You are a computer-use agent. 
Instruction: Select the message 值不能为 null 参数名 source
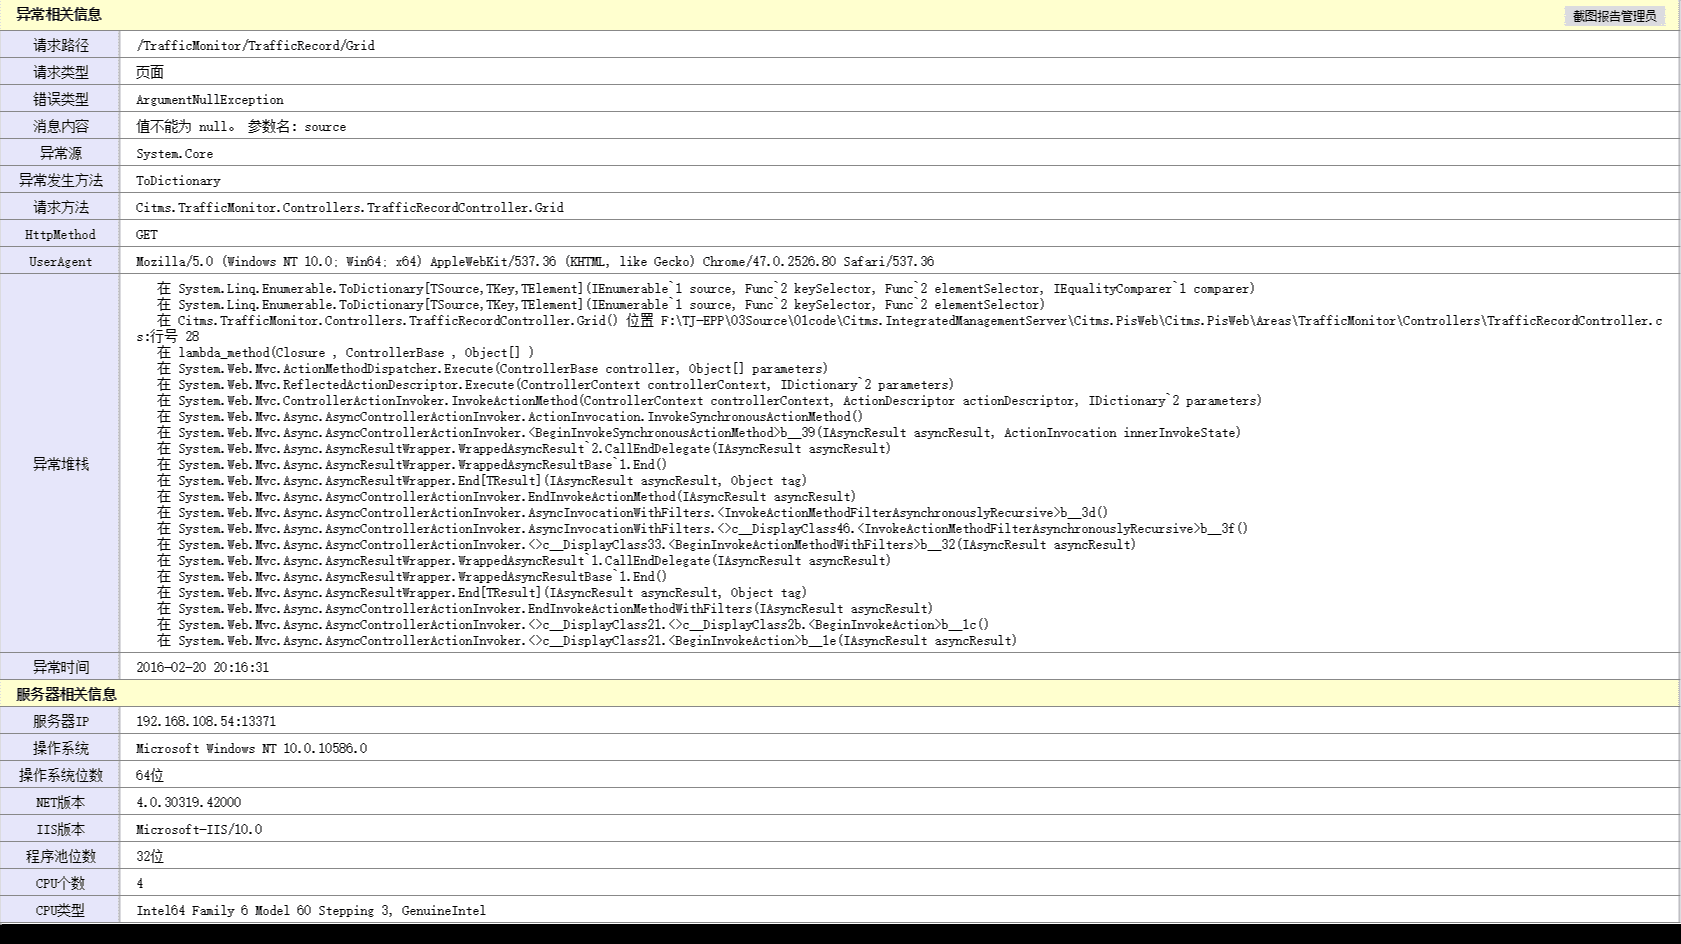tap(241, 126)
